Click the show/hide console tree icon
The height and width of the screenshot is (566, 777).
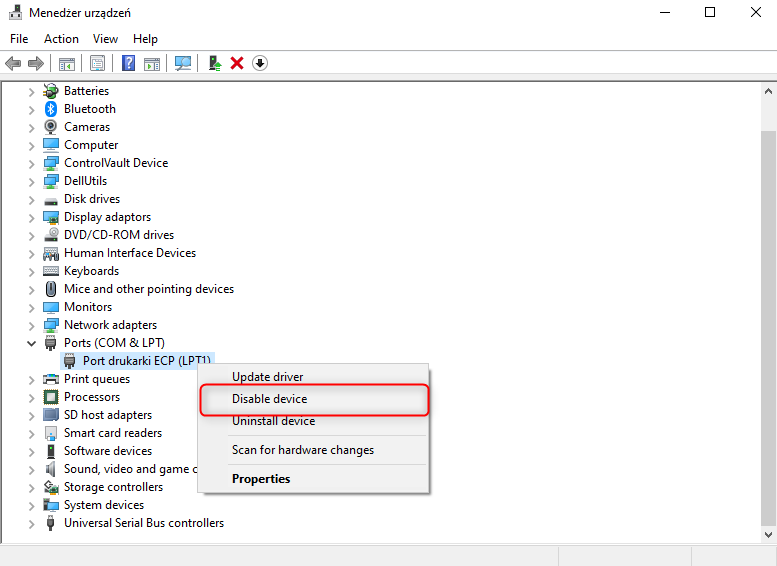tap(67, 63)
